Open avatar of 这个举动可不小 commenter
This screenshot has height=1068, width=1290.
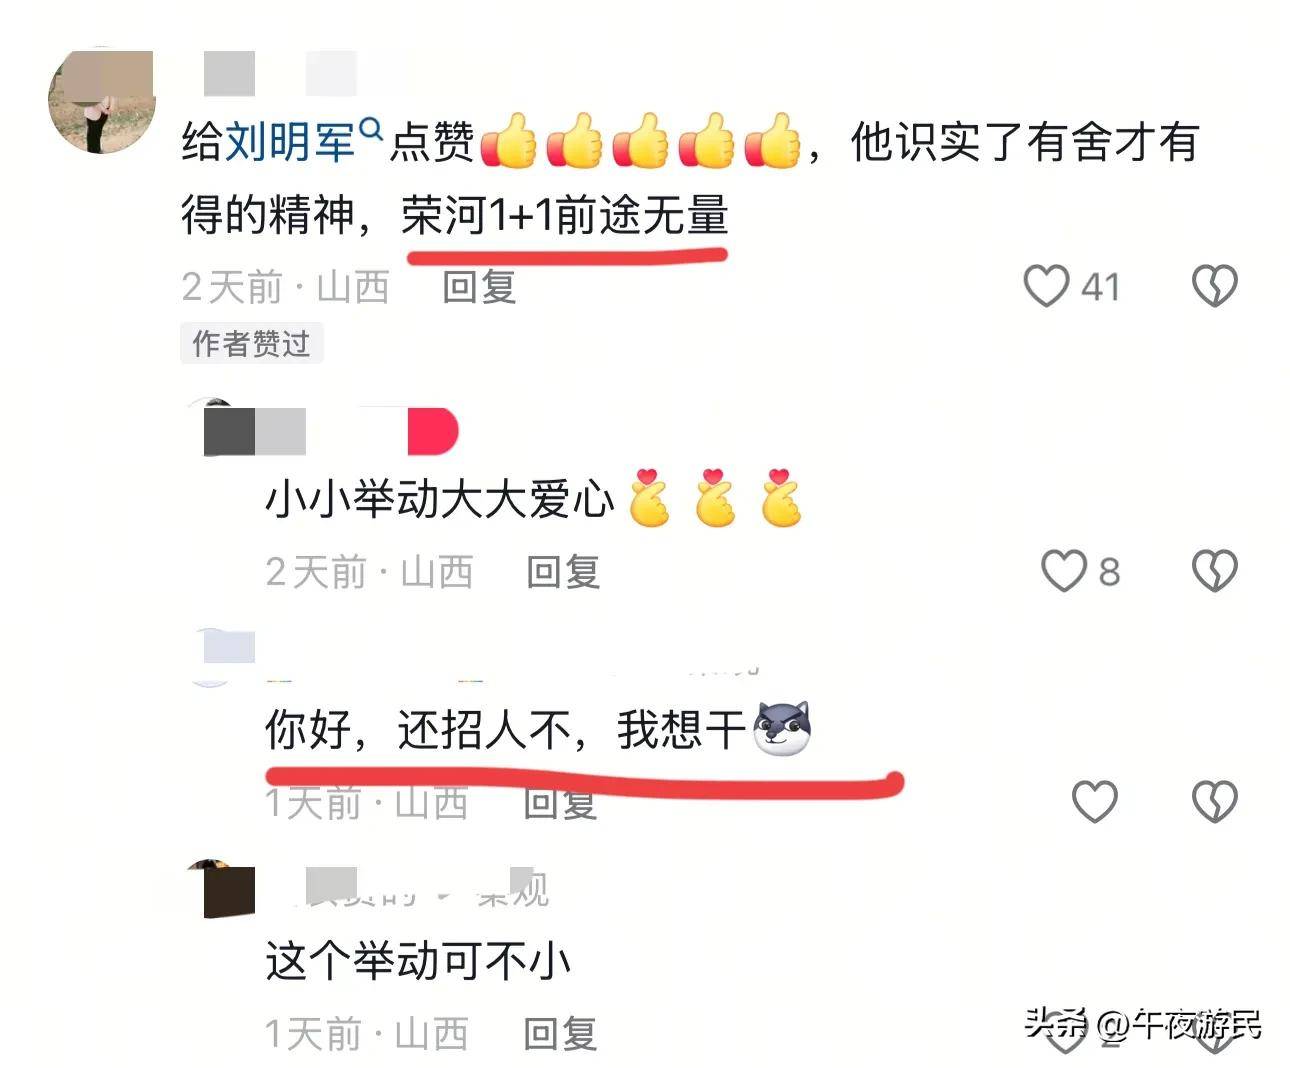(x=222, y=888)
